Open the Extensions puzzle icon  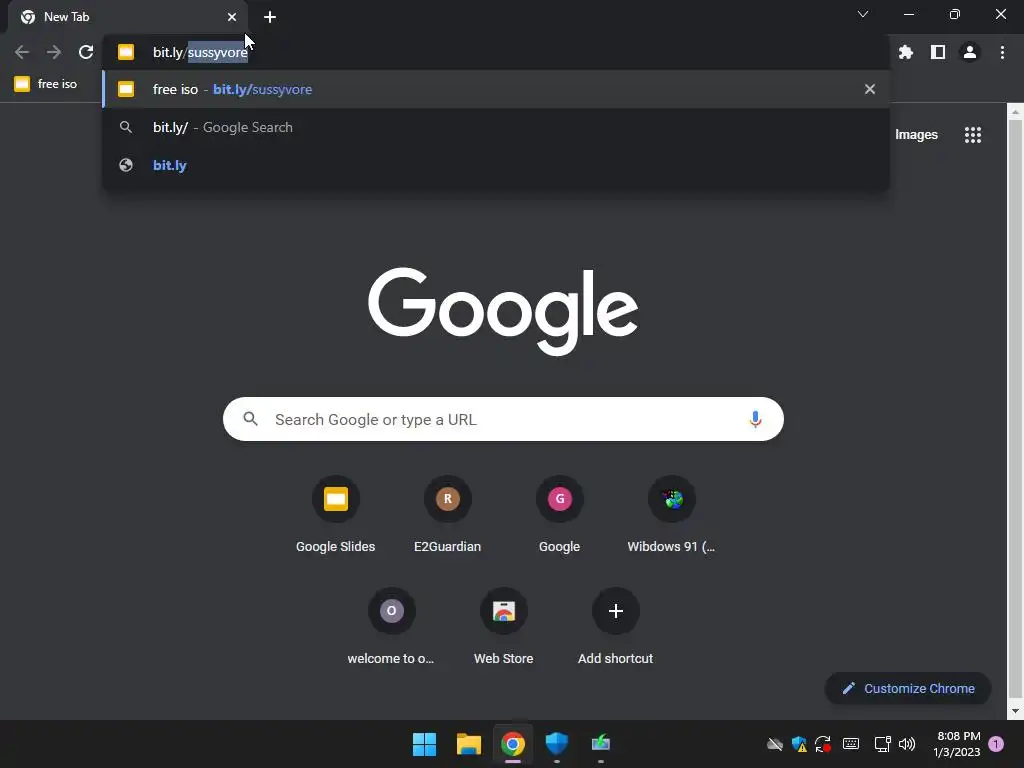(906, 52)
